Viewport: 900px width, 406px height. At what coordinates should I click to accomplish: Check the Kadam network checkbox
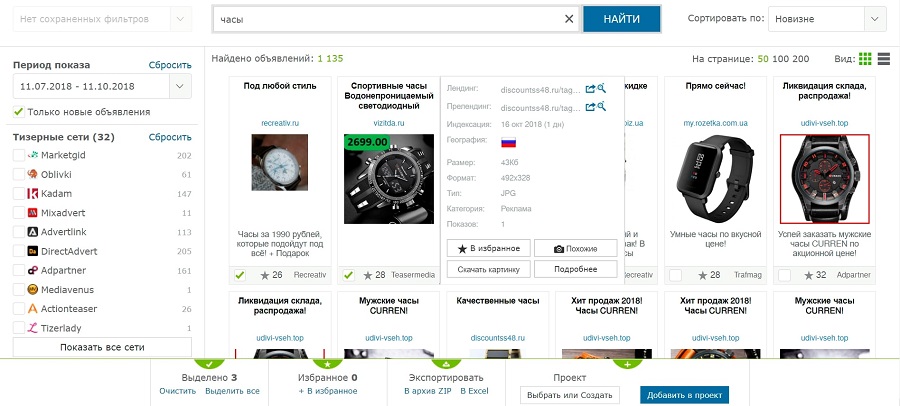[x=19, y=194]
